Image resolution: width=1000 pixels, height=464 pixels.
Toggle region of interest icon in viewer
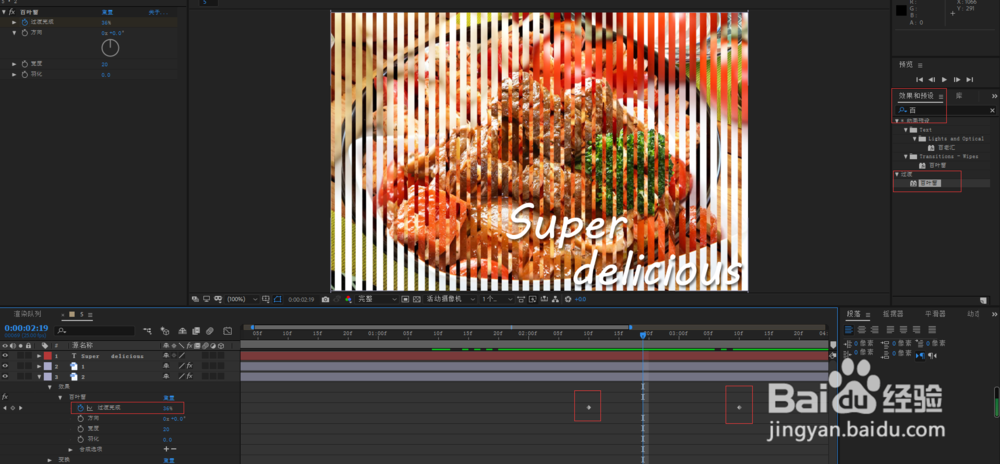pyautogui.click(x=406, y=299)
